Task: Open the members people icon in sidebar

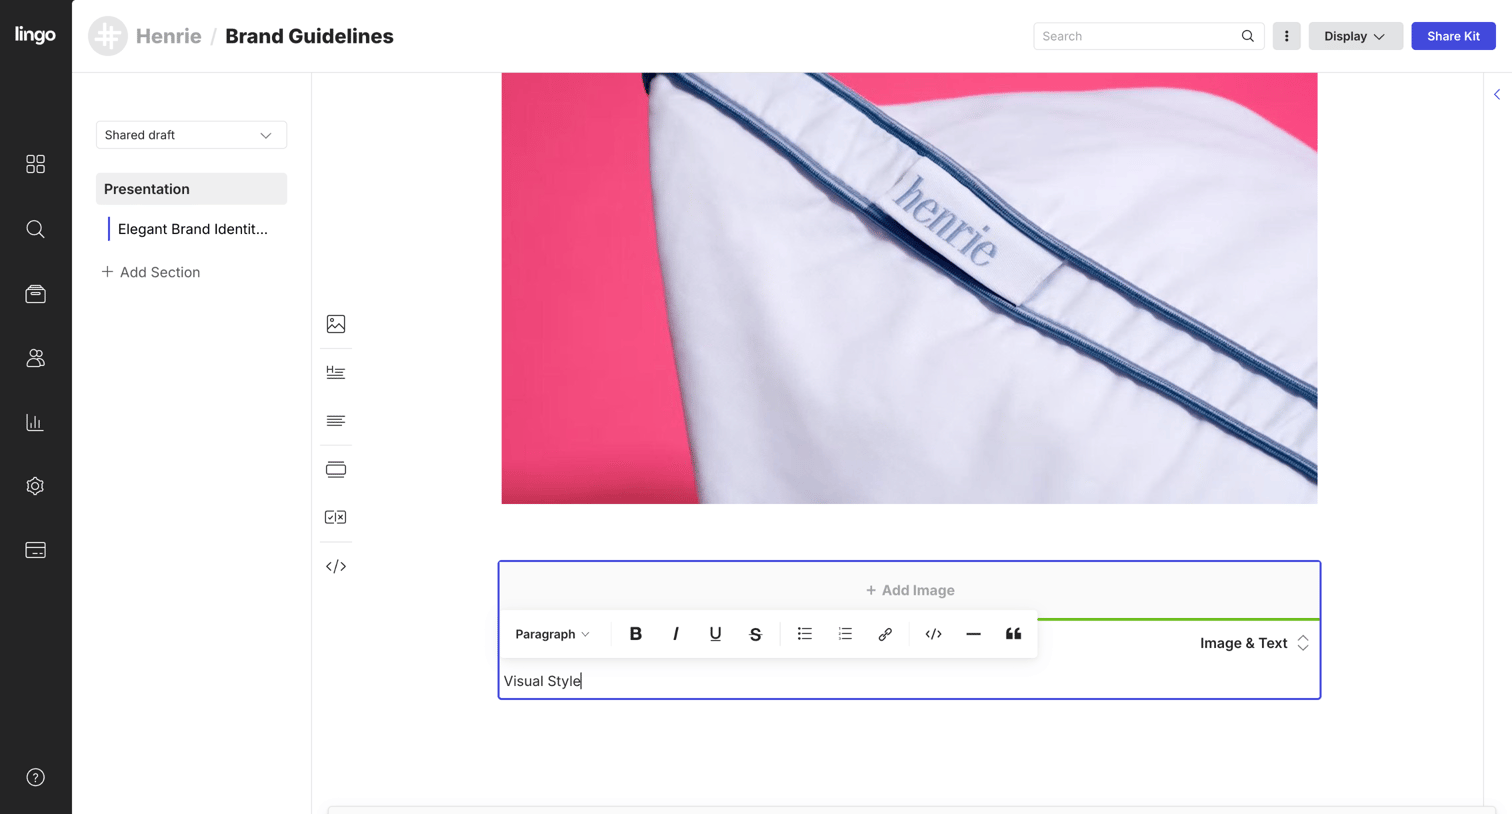Action: pos(35,358)
